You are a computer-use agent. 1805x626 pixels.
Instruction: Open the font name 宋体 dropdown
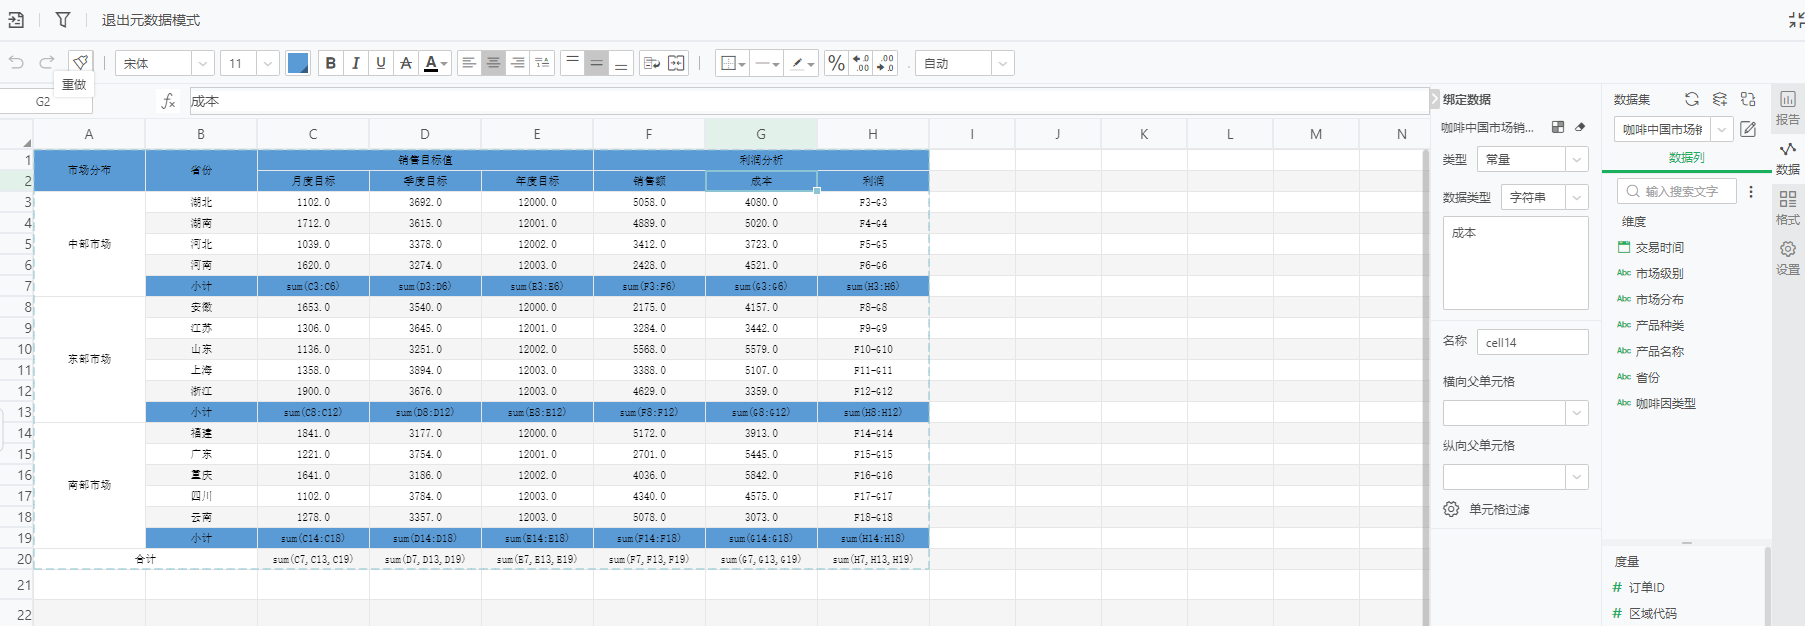[165, 63]
